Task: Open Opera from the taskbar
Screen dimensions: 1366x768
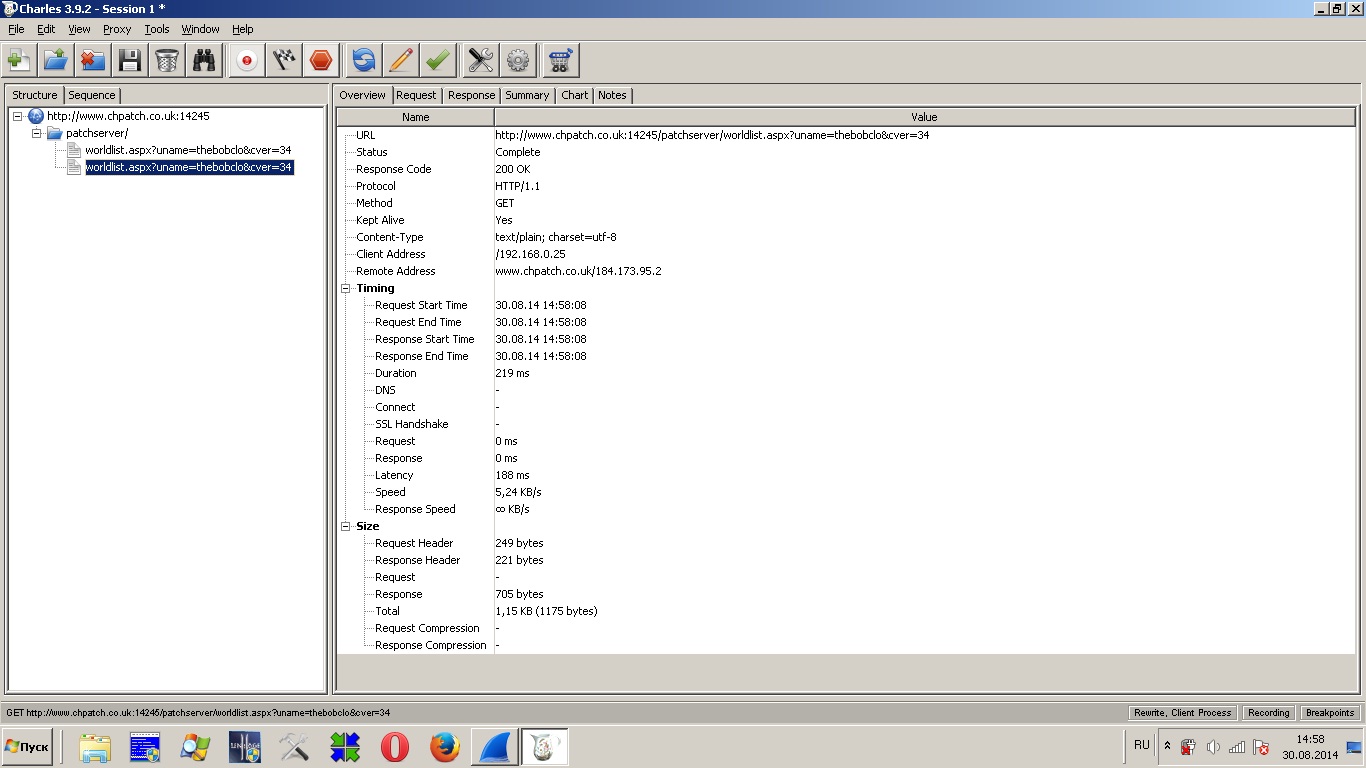Action: (395, 747)
